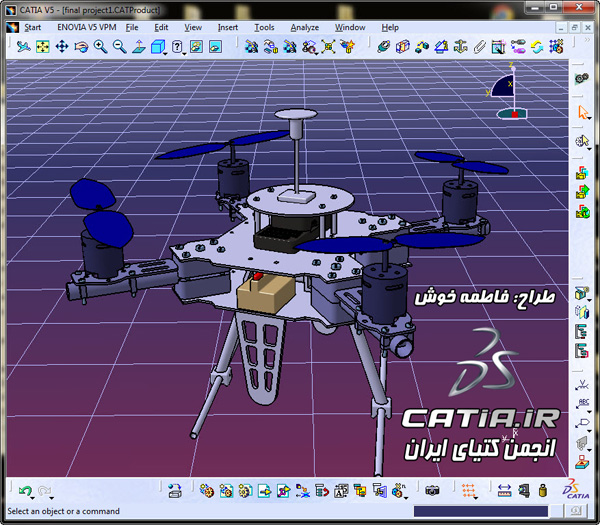Image resolution: width=600 pixels, height=525 pixels.
Task: Open the Start menu
Action: point(32,28)
